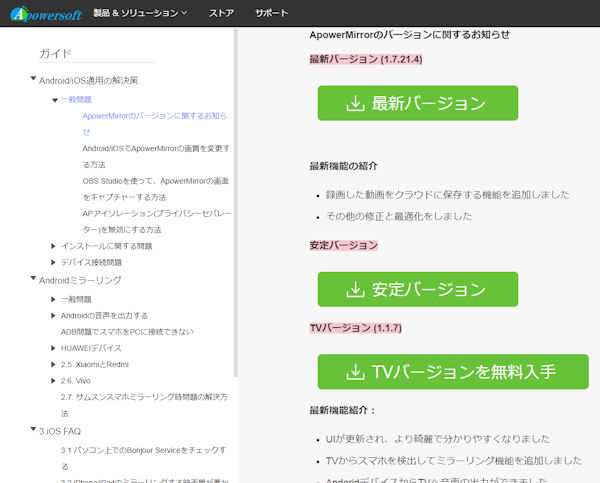Select the 3.iOS FAQ heading text

60,431
